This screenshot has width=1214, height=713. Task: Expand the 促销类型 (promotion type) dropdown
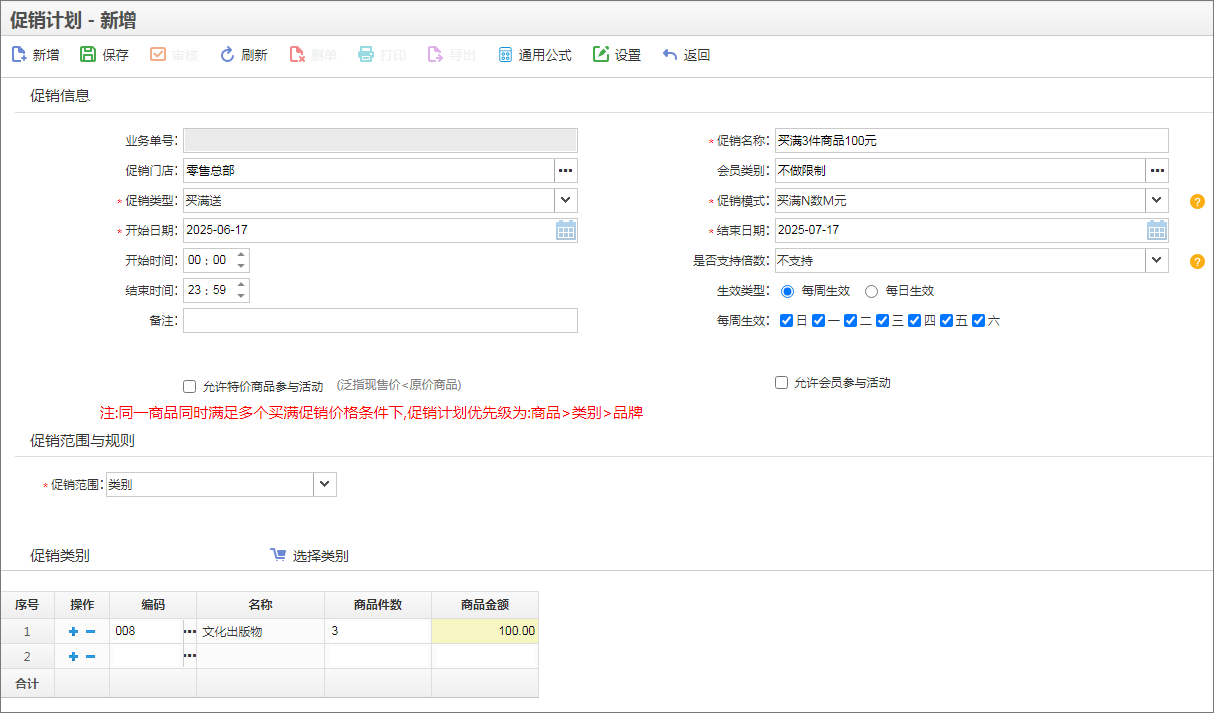point(566,201)
